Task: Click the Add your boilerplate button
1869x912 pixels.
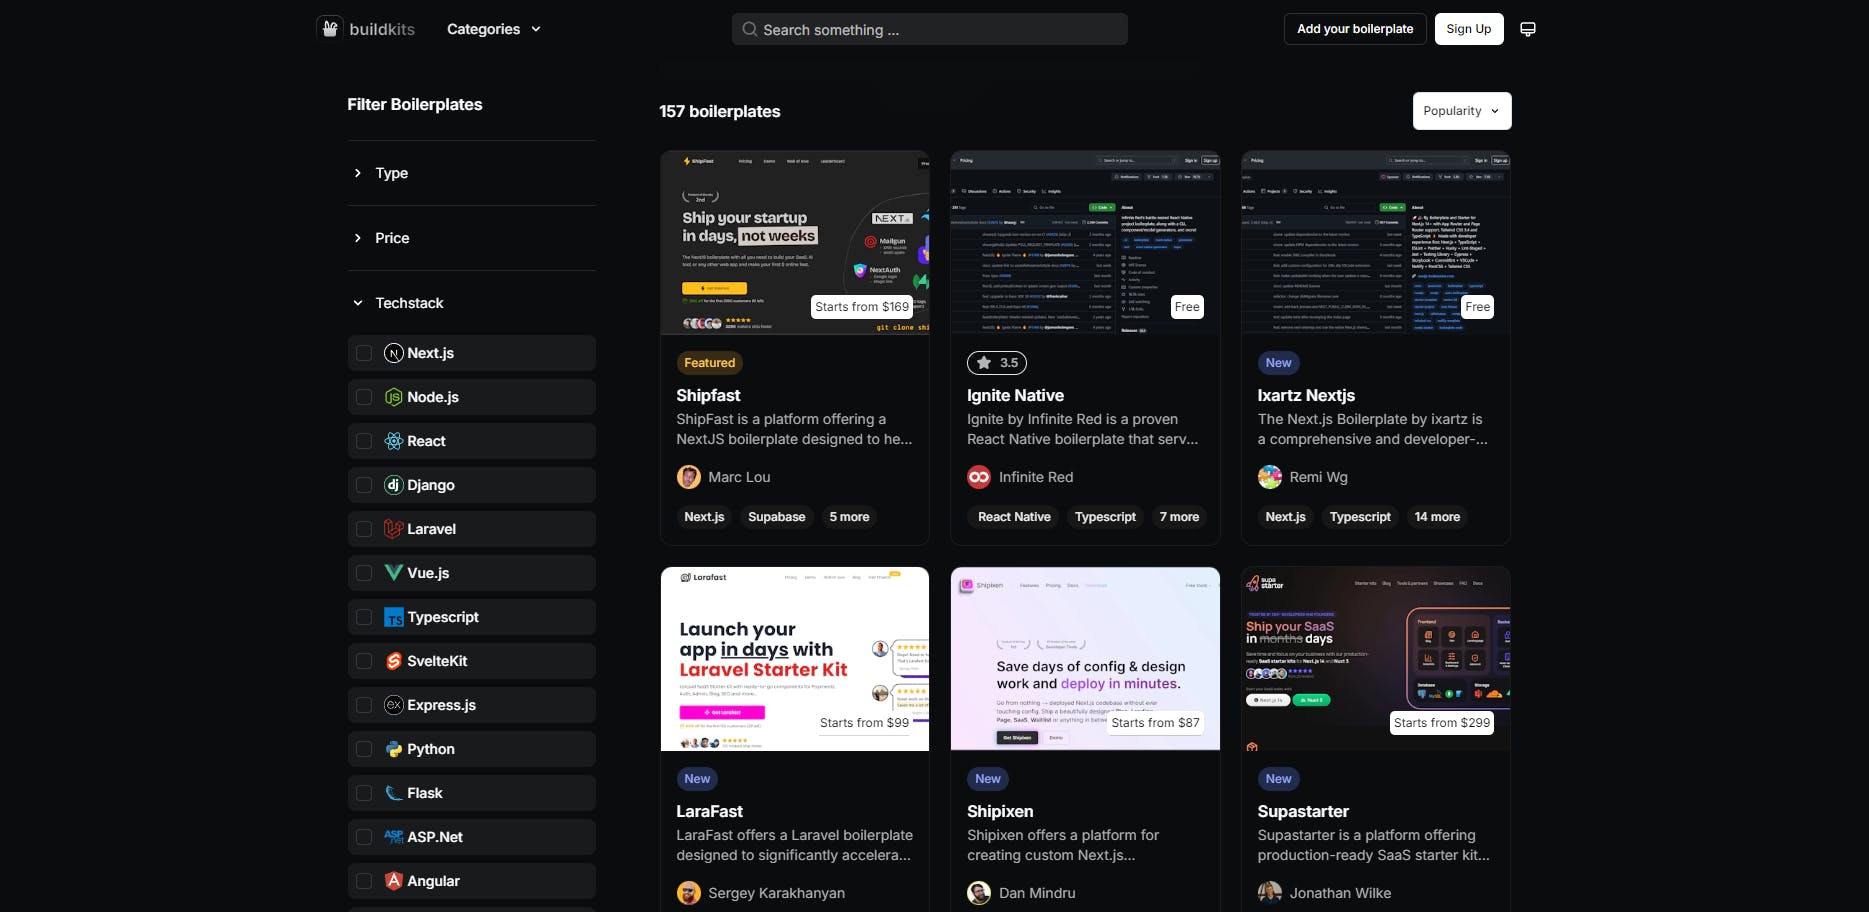Action: pyautogui.click(x=1354, y=29)
